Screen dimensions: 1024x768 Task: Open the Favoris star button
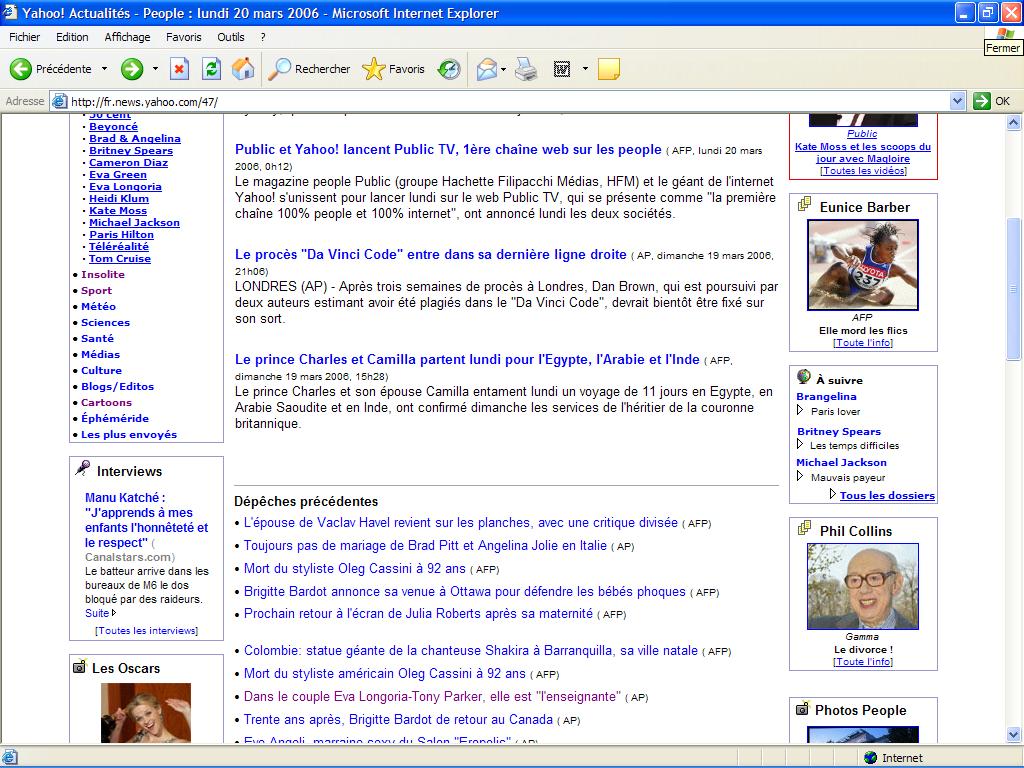pos(393,69)
